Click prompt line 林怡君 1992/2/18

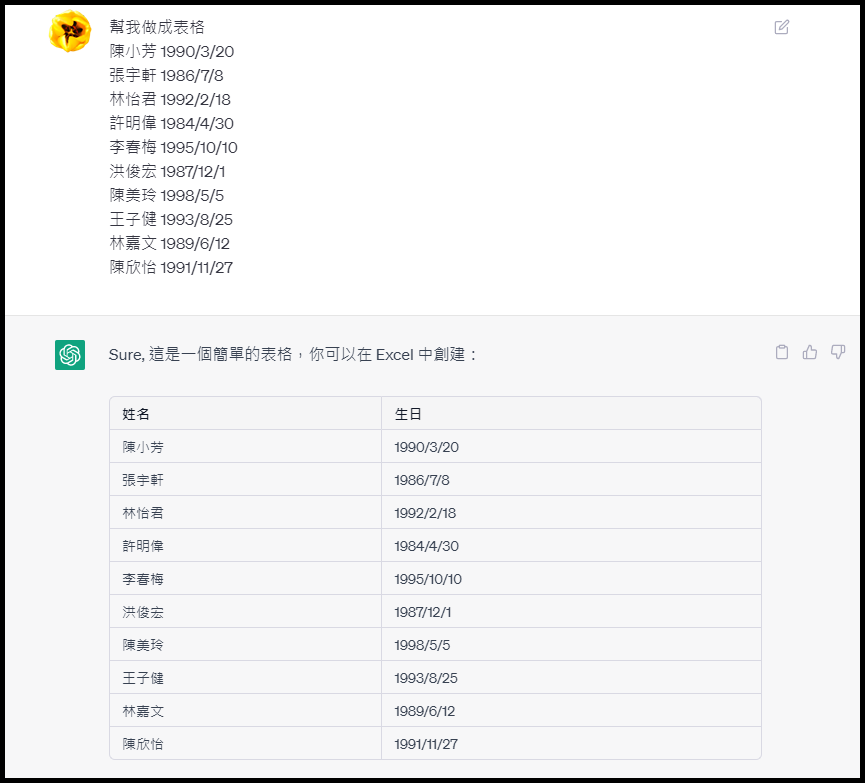pos(170,99)
